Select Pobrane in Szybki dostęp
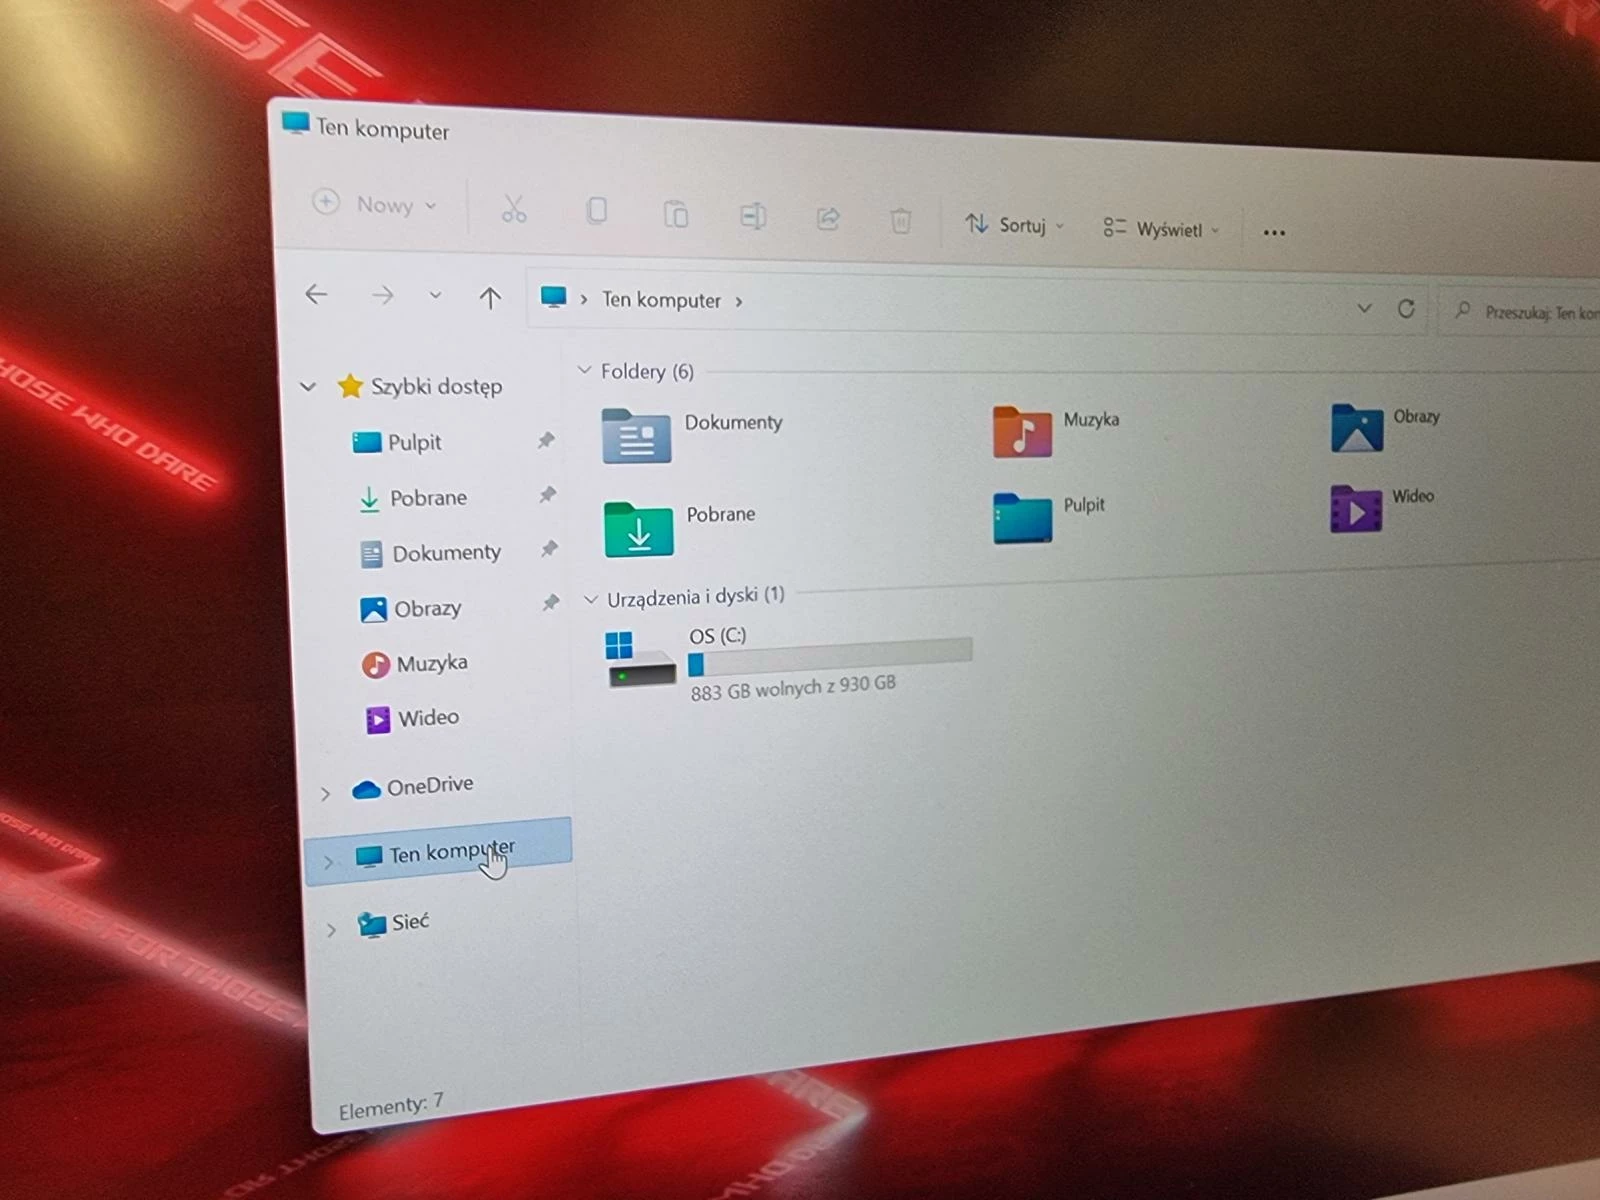Image resolution: width=1600 pixels, height=1200 pixels. tap(427, 498)
